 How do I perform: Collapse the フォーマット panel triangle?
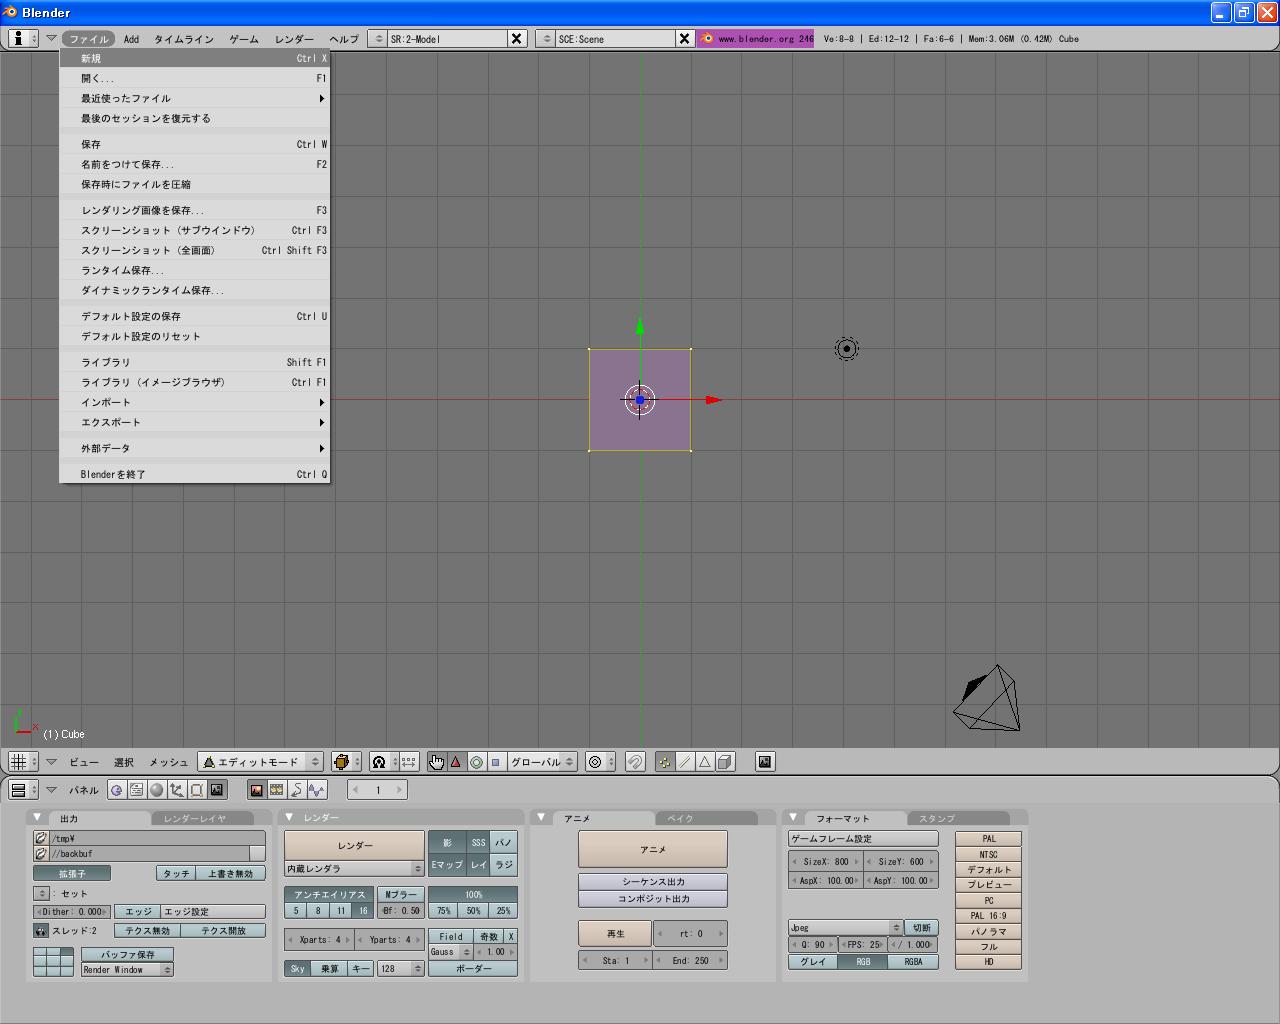(x=793, y=818)
